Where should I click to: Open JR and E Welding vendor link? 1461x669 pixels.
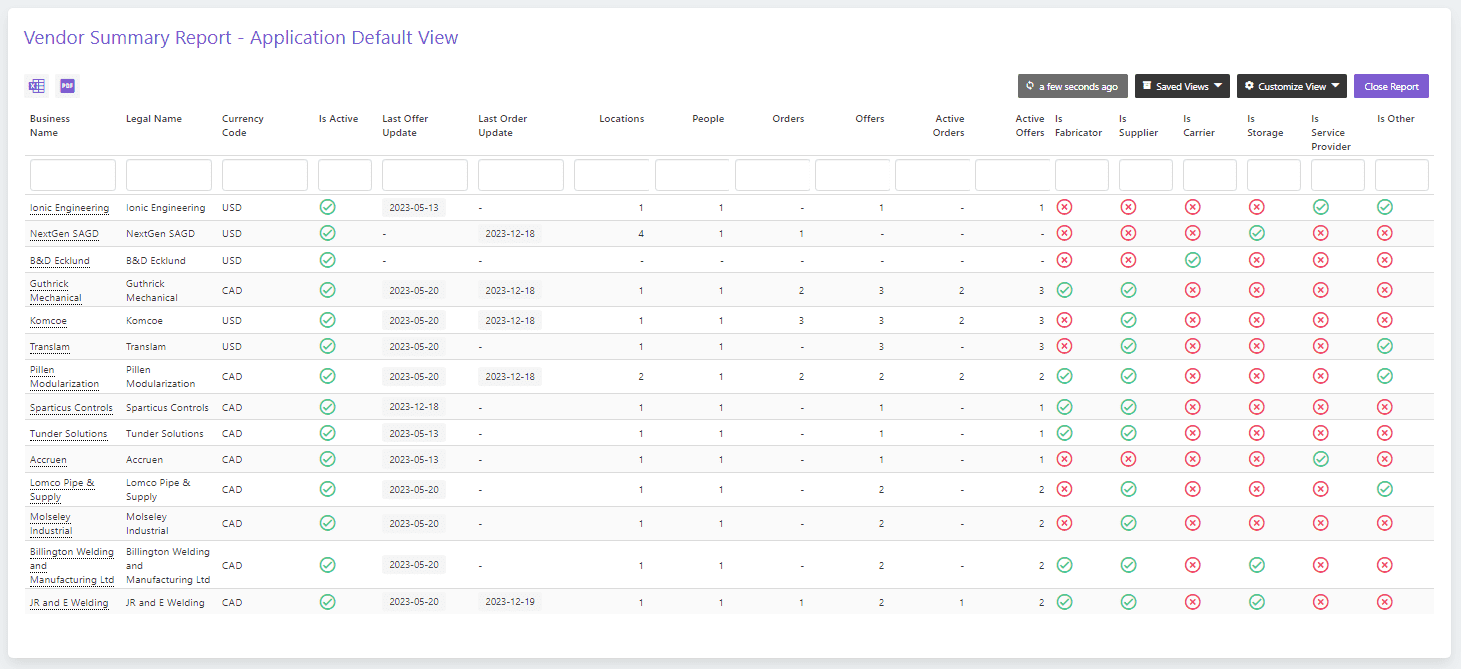[69, 603]
